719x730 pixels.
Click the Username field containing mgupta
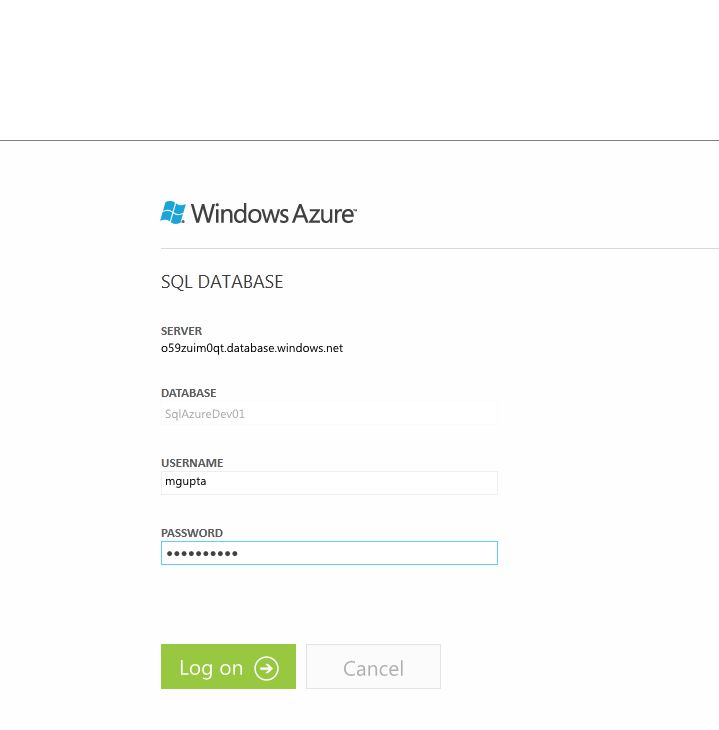329,483
